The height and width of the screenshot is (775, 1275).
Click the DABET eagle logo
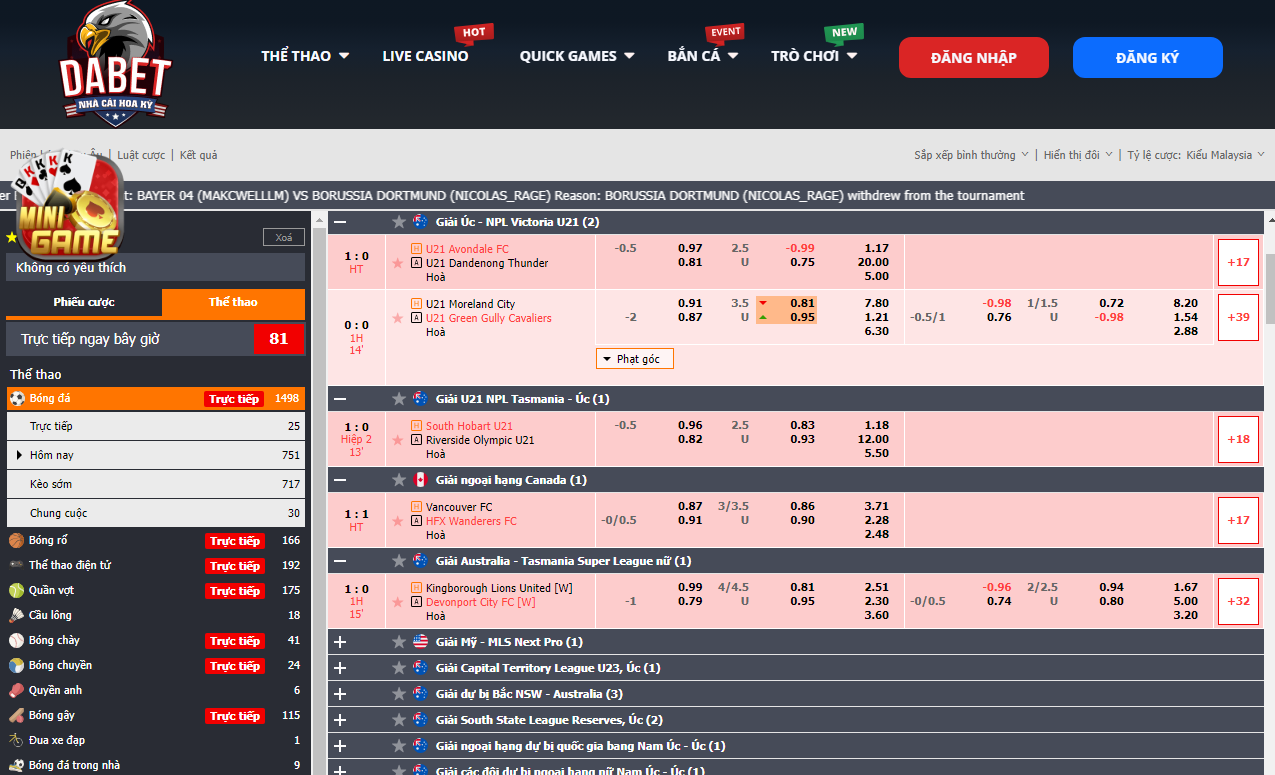click(x=115, y=63)
